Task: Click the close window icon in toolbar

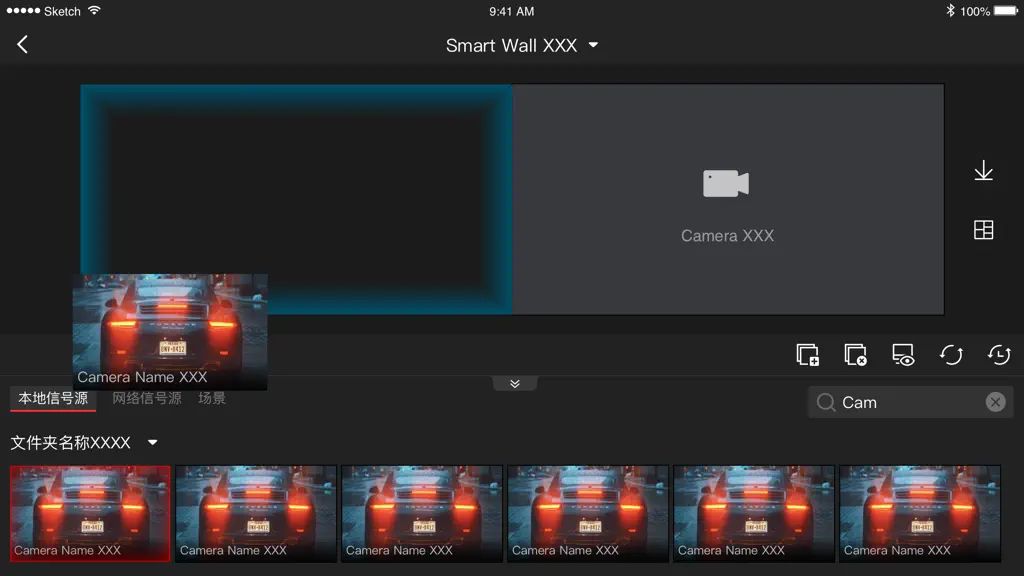Action: (856, 355)
